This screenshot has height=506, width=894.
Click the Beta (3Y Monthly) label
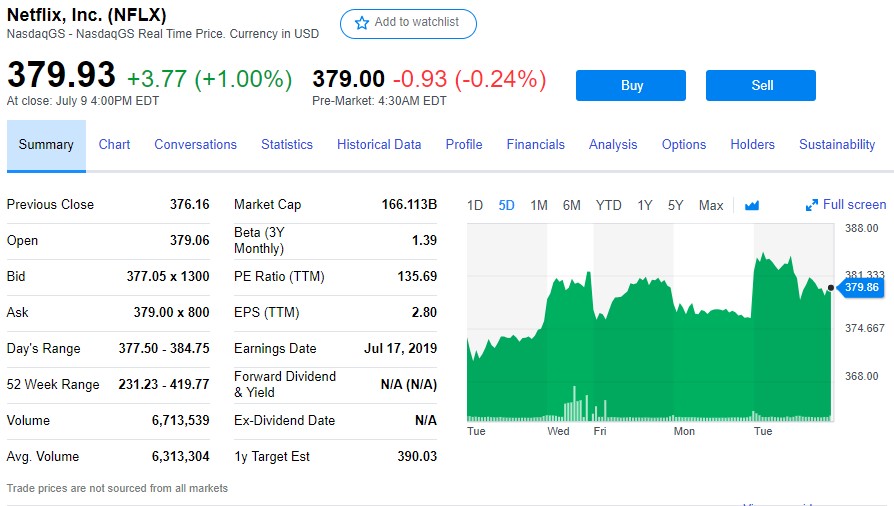(x=259, y=240)
